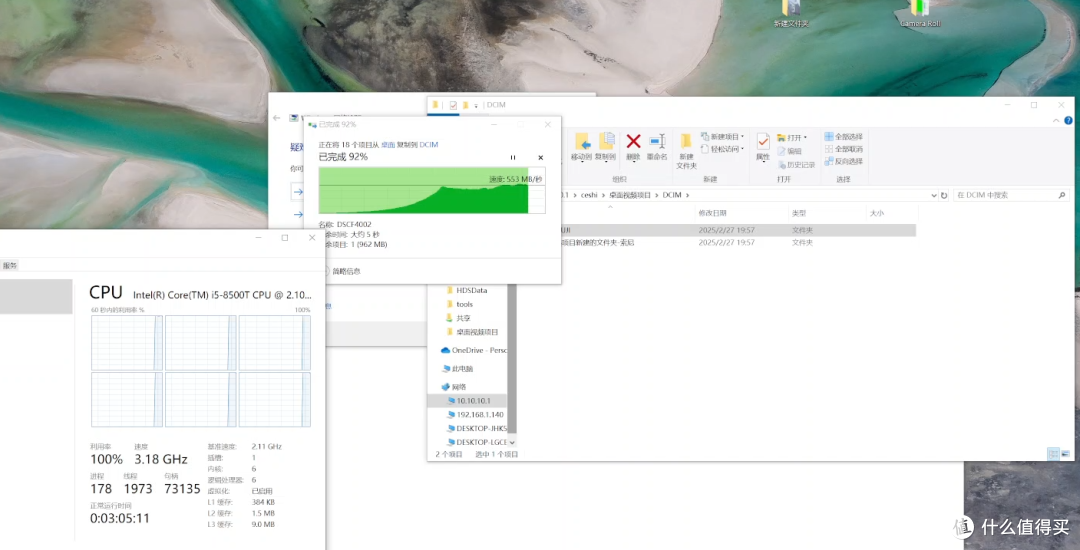Switch to details view icon in status bar
The width and height of the screenshot is (1080, 550).
(1053, 454)
